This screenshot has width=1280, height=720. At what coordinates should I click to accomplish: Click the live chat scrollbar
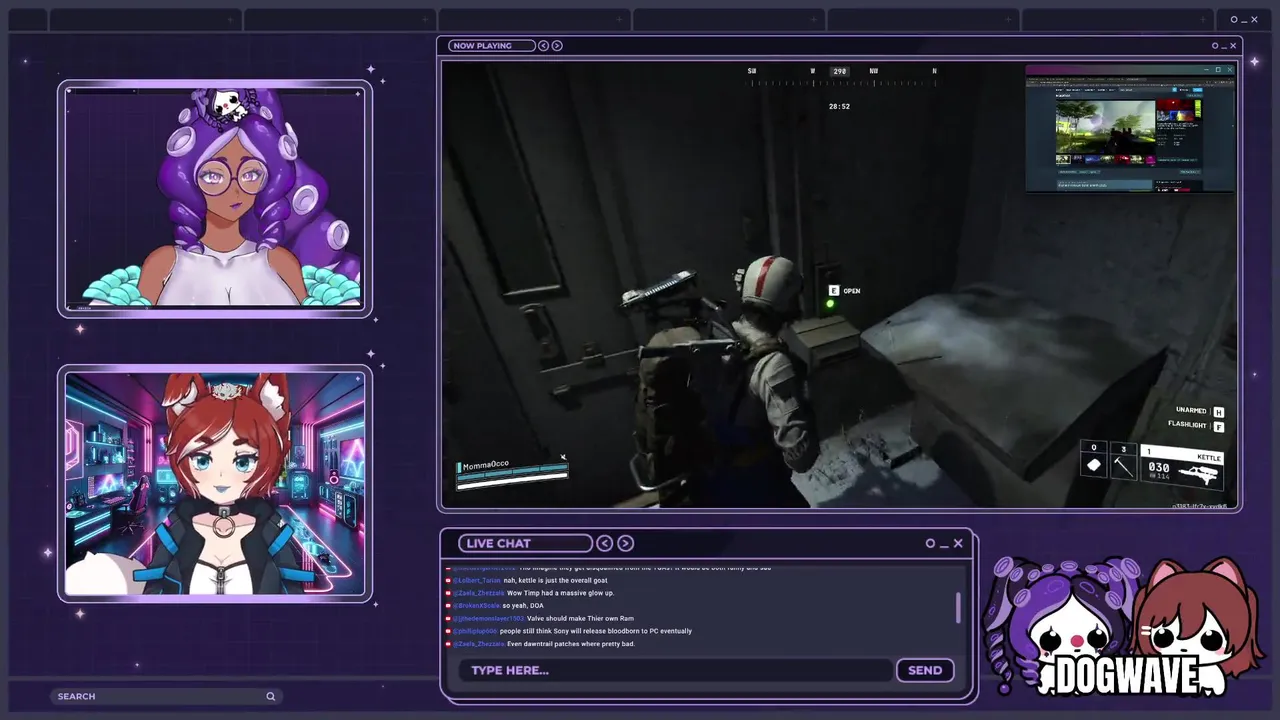click(x=958, y=607)
